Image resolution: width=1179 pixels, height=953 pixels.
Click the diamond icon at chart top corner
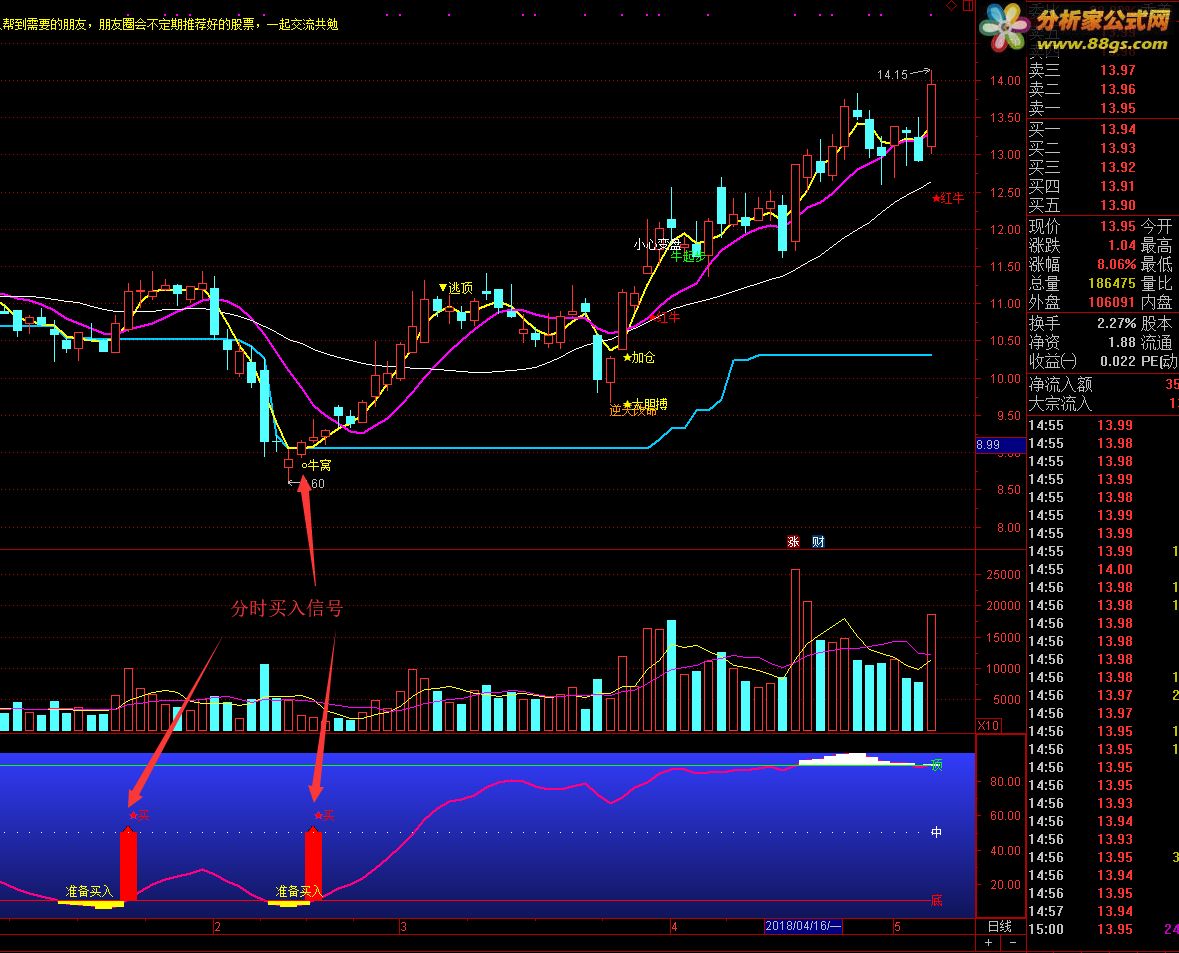(952, 6)
